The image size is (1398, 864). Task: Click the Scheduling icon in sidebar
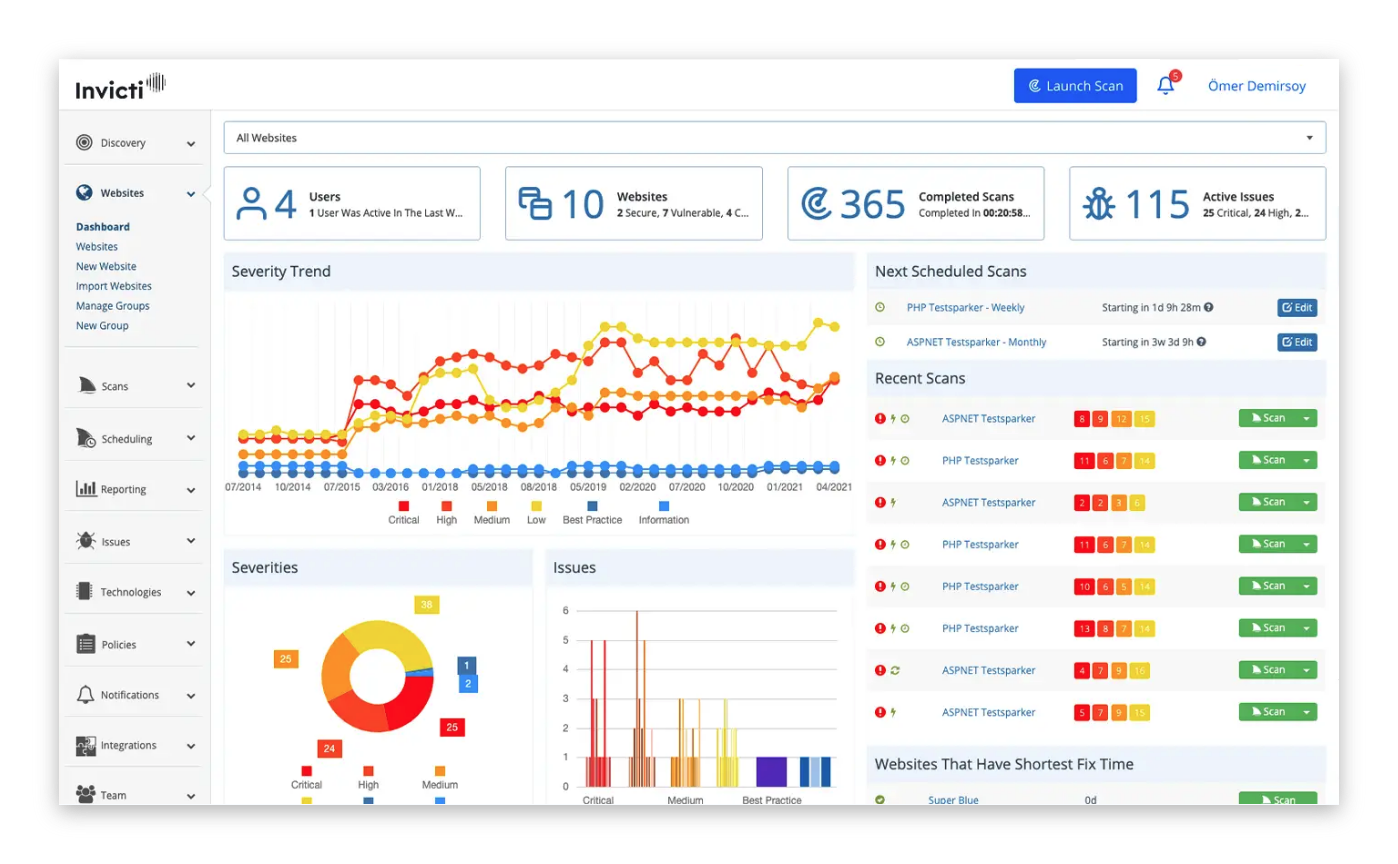coord(85,438)
